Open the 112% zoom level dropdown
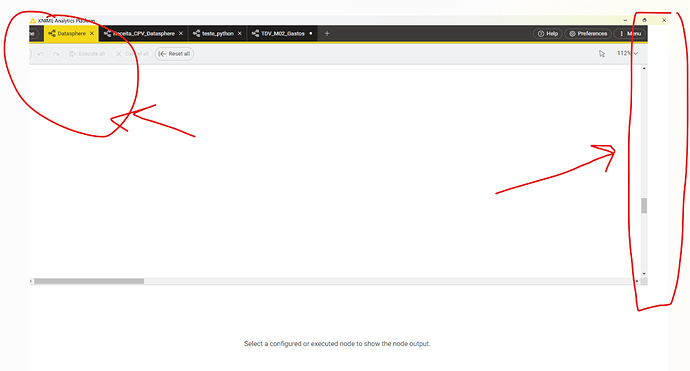The height and width of the screenshot is (371, 690). [627, 53]
